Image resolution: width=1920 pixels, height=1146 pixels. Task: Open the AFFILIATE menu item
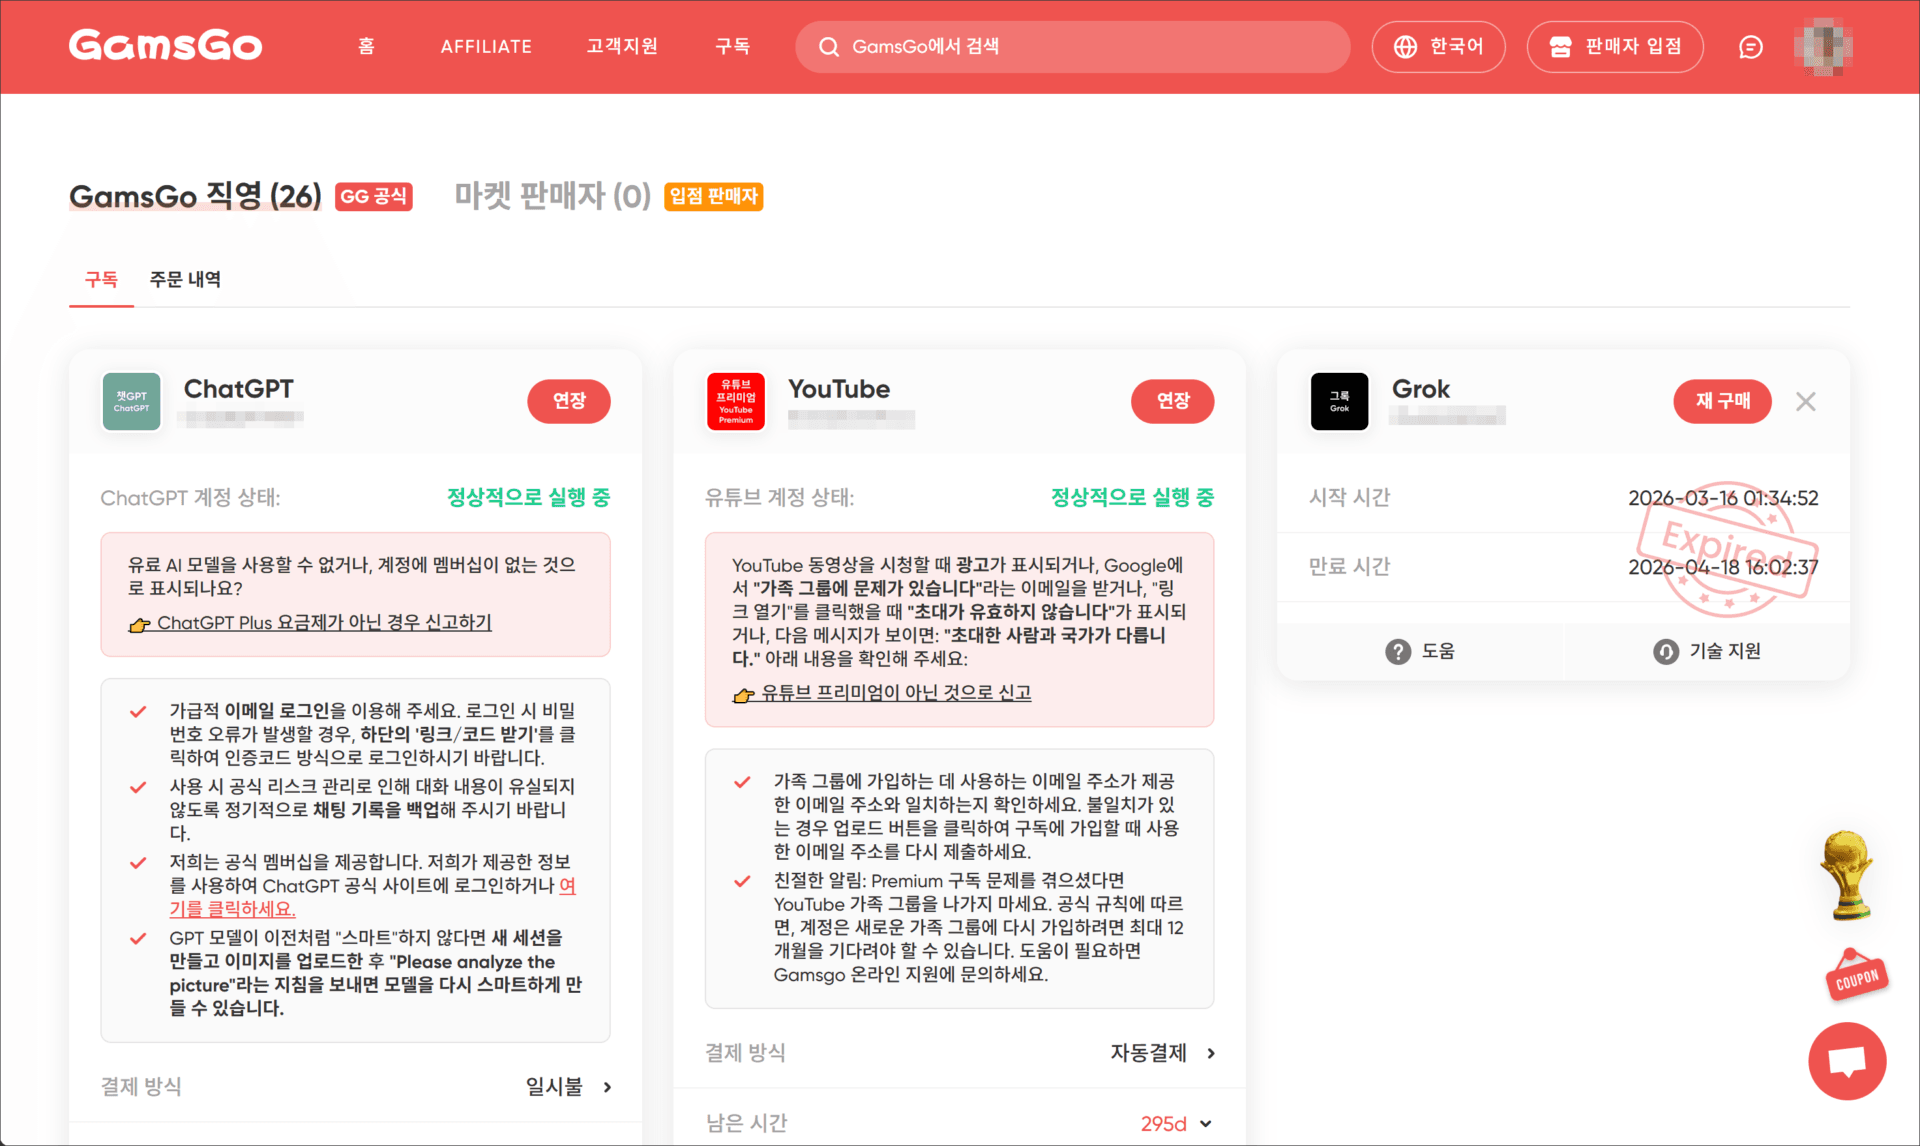click(486, 46)
